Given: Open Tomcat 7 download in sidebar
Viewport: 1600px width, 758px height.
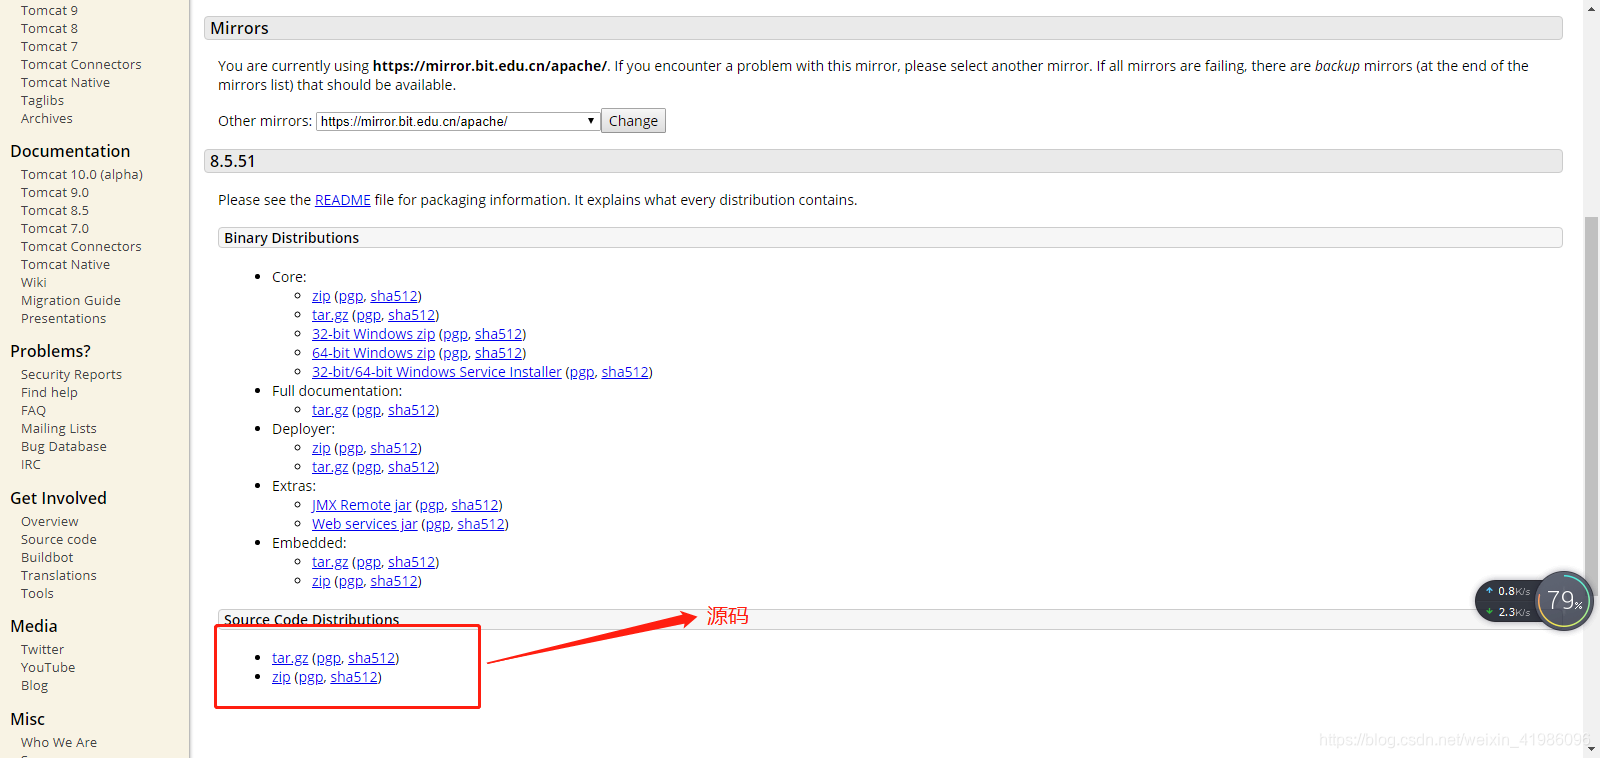Looking at the screenshot, I should 49,47.
